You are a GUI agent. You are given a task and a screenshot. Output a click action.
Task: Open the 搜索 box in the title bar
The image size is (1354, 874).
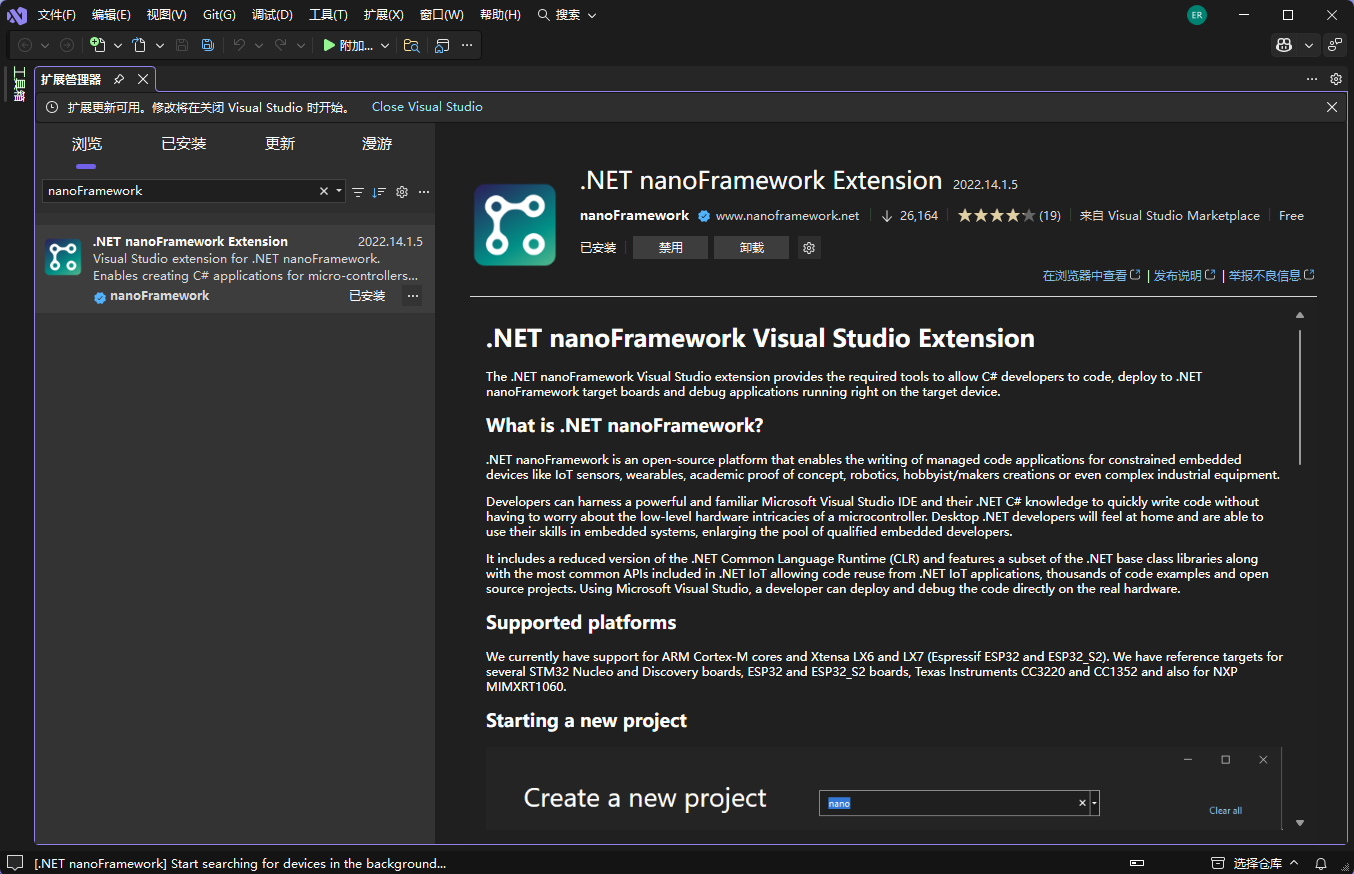click(567, 15)
